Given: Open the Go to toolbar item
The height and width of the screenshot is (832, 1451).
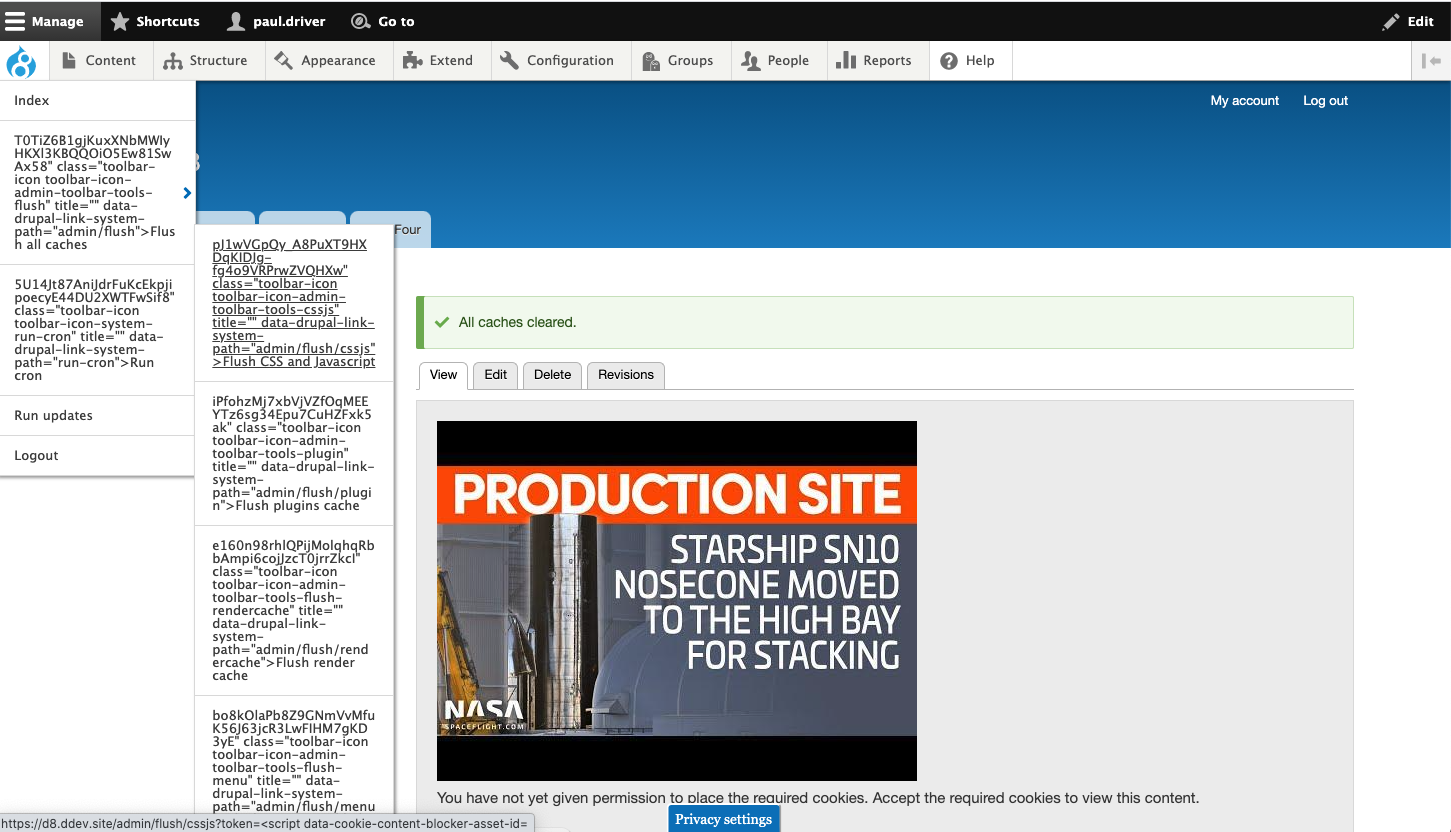Looking at the screenshot, I should pos(383,21).
